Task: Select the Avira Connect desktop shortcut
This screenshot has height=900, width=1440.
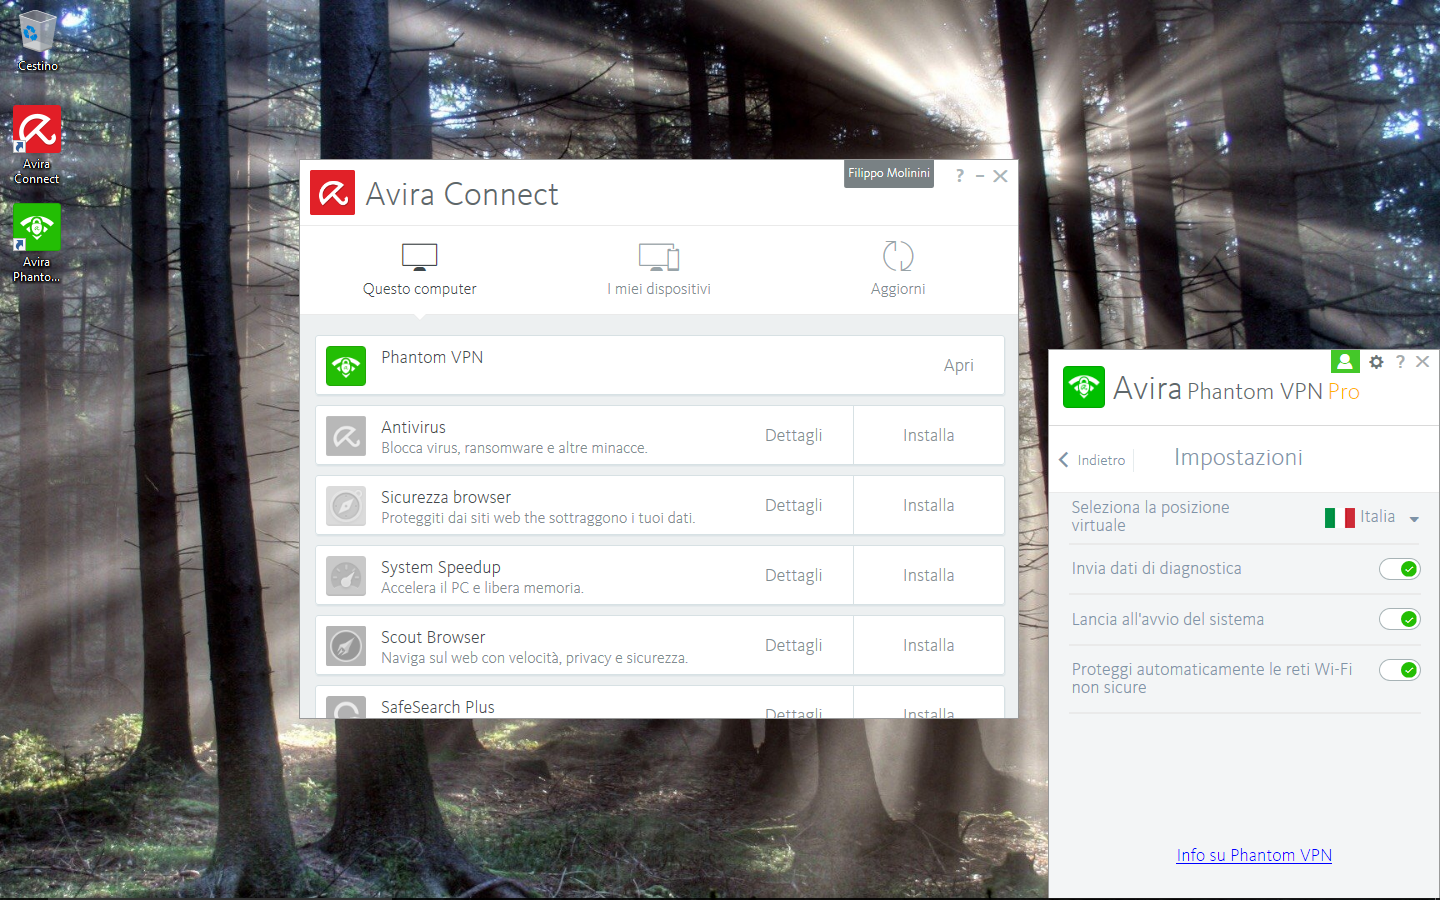Action: pyautogui.click(x=37, y=145)
